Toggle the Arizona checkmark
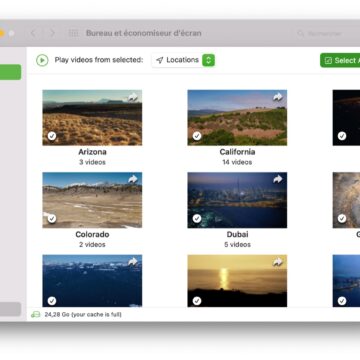 (52, 136)
